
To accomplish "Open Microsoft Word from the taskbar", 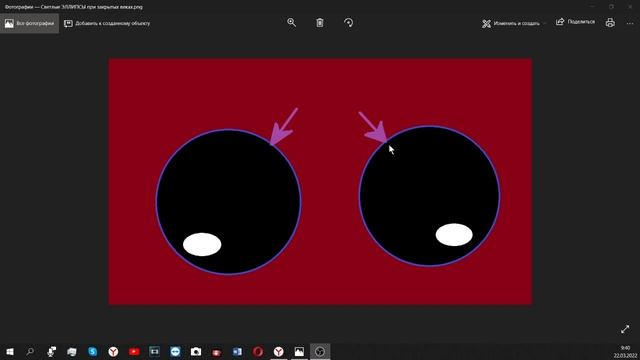I will click(x=237, y=351).
